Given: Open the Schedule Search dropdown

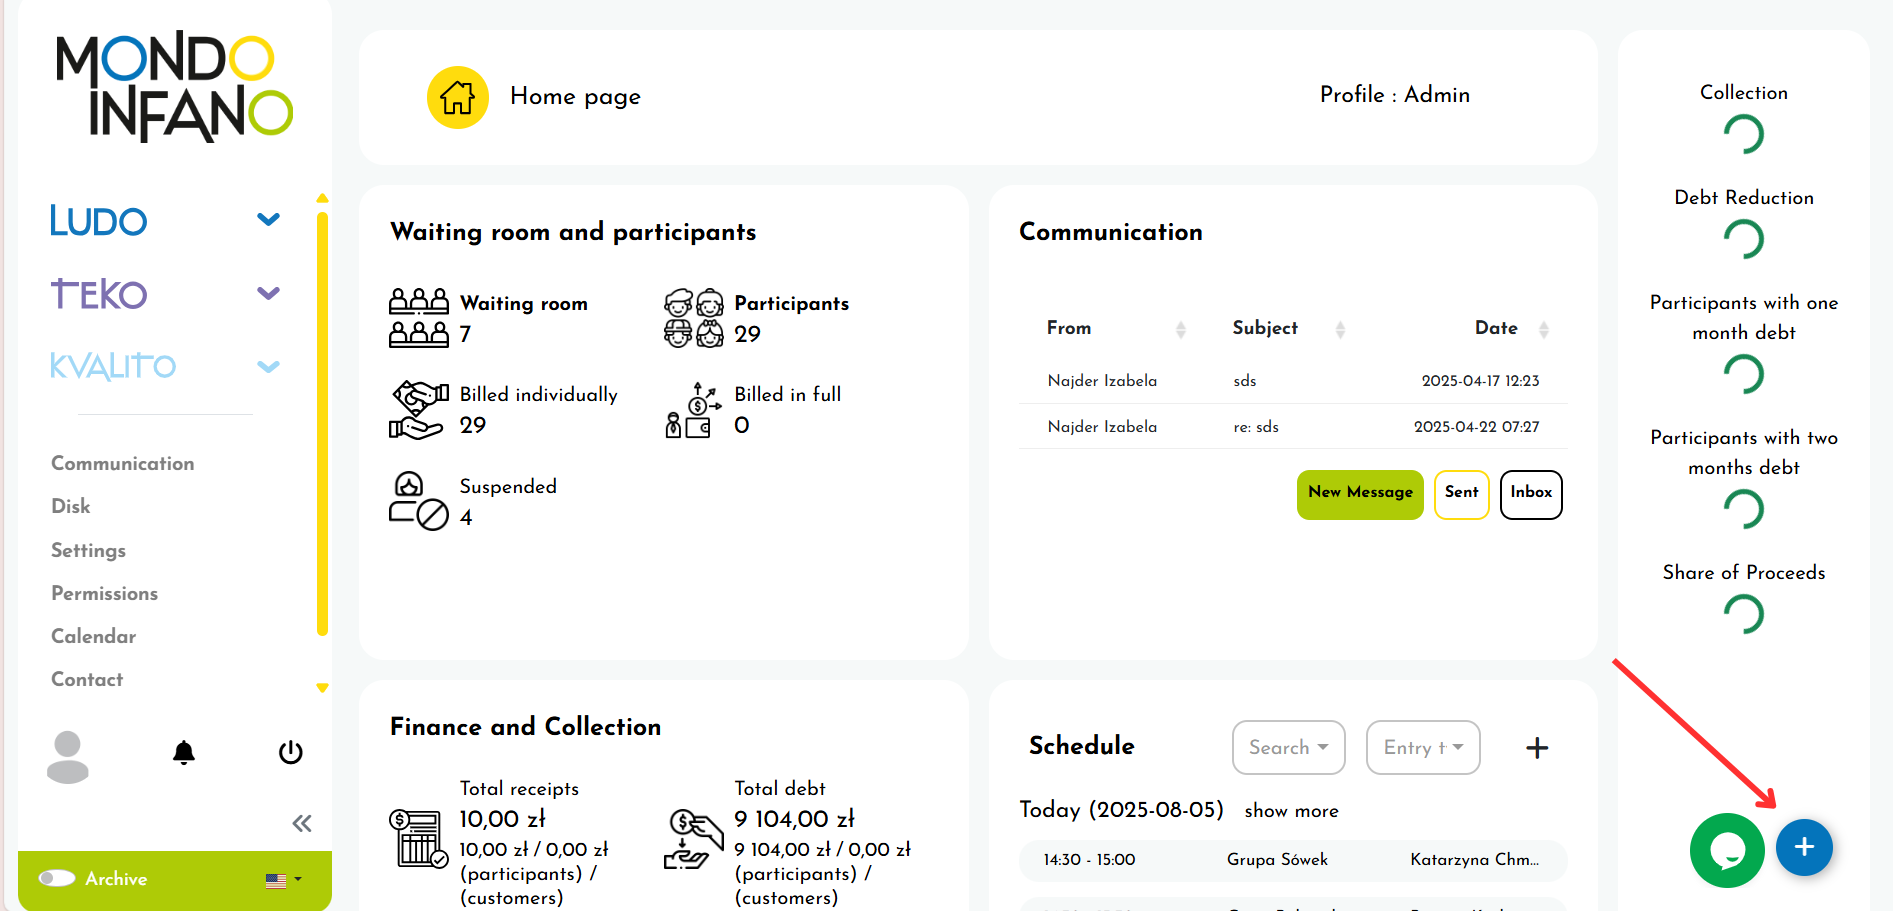Looking at the screenshot, I should (1288, 748).
